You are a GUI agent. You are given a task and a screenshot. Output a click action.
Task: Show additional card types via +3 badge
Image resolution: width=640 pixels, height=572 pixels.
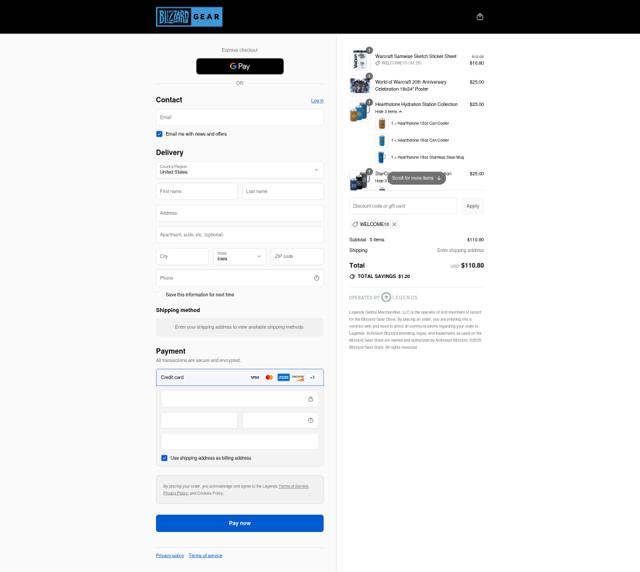coord(312,377)
